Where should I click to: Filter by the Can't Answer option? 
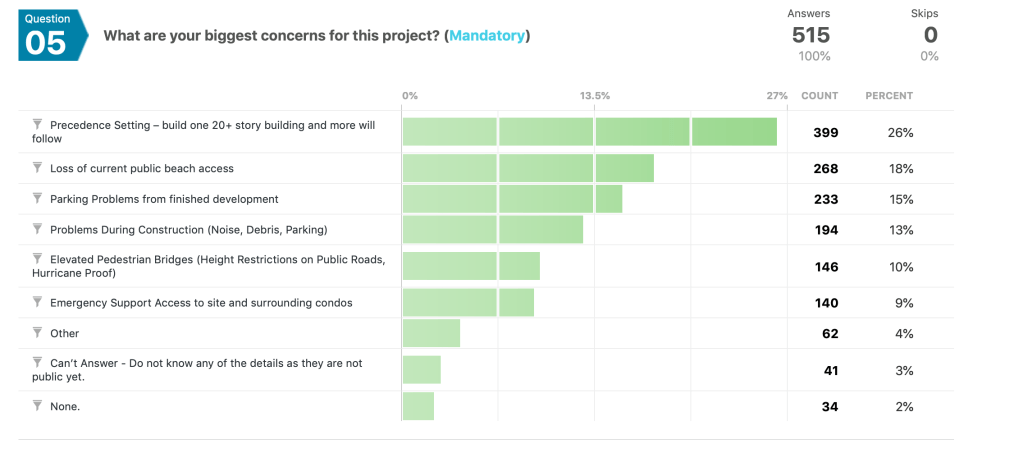tap(38, 362)
